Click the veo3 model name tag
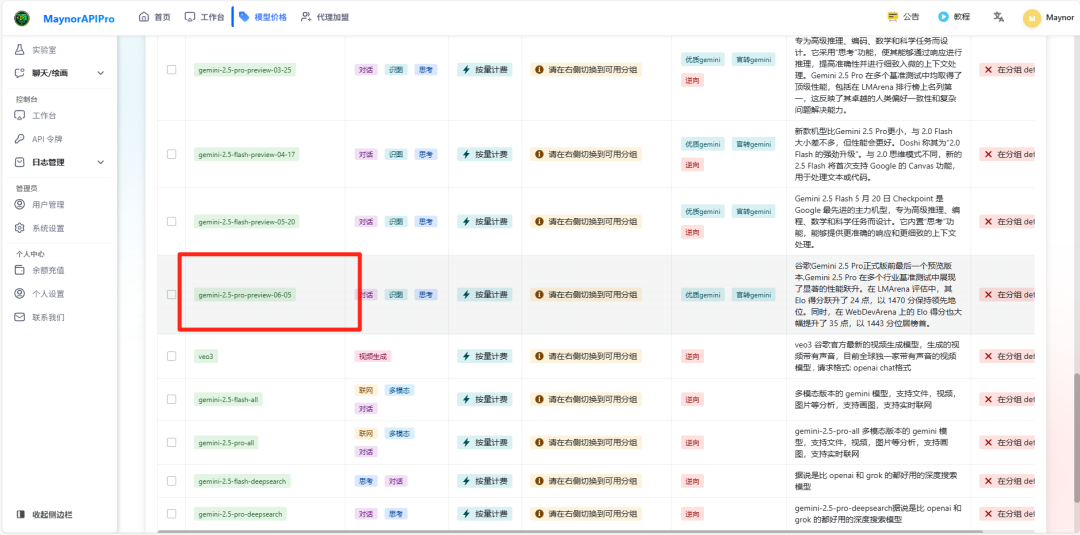Screen dimensions: 1080x535 tap(208, 357)
